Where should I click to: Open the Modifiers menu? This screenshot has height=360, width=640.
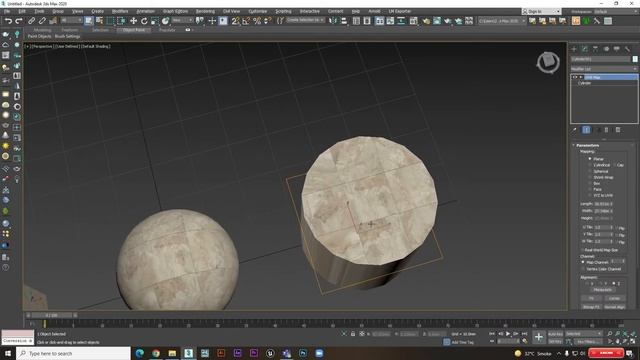click(x=120, y=11)
